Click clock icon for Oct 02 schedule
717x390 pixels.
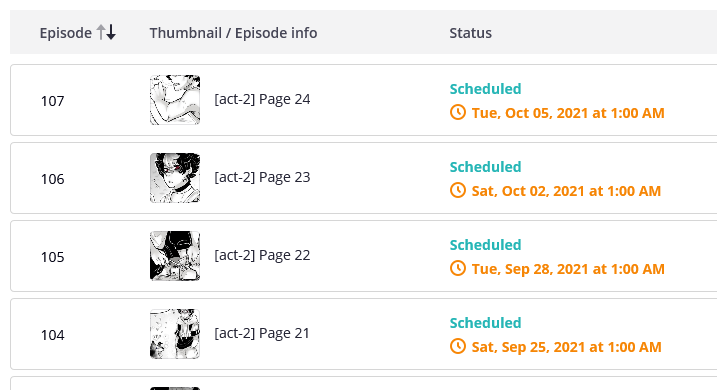pos(458,190)
